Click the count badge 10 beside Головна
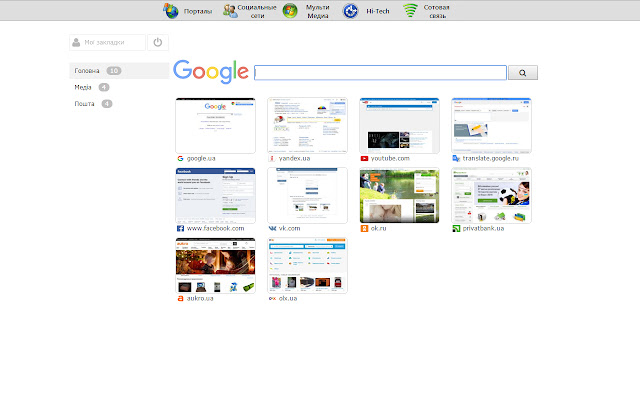Viewport: 640px width, 400px height. click(x=114, y=71)
